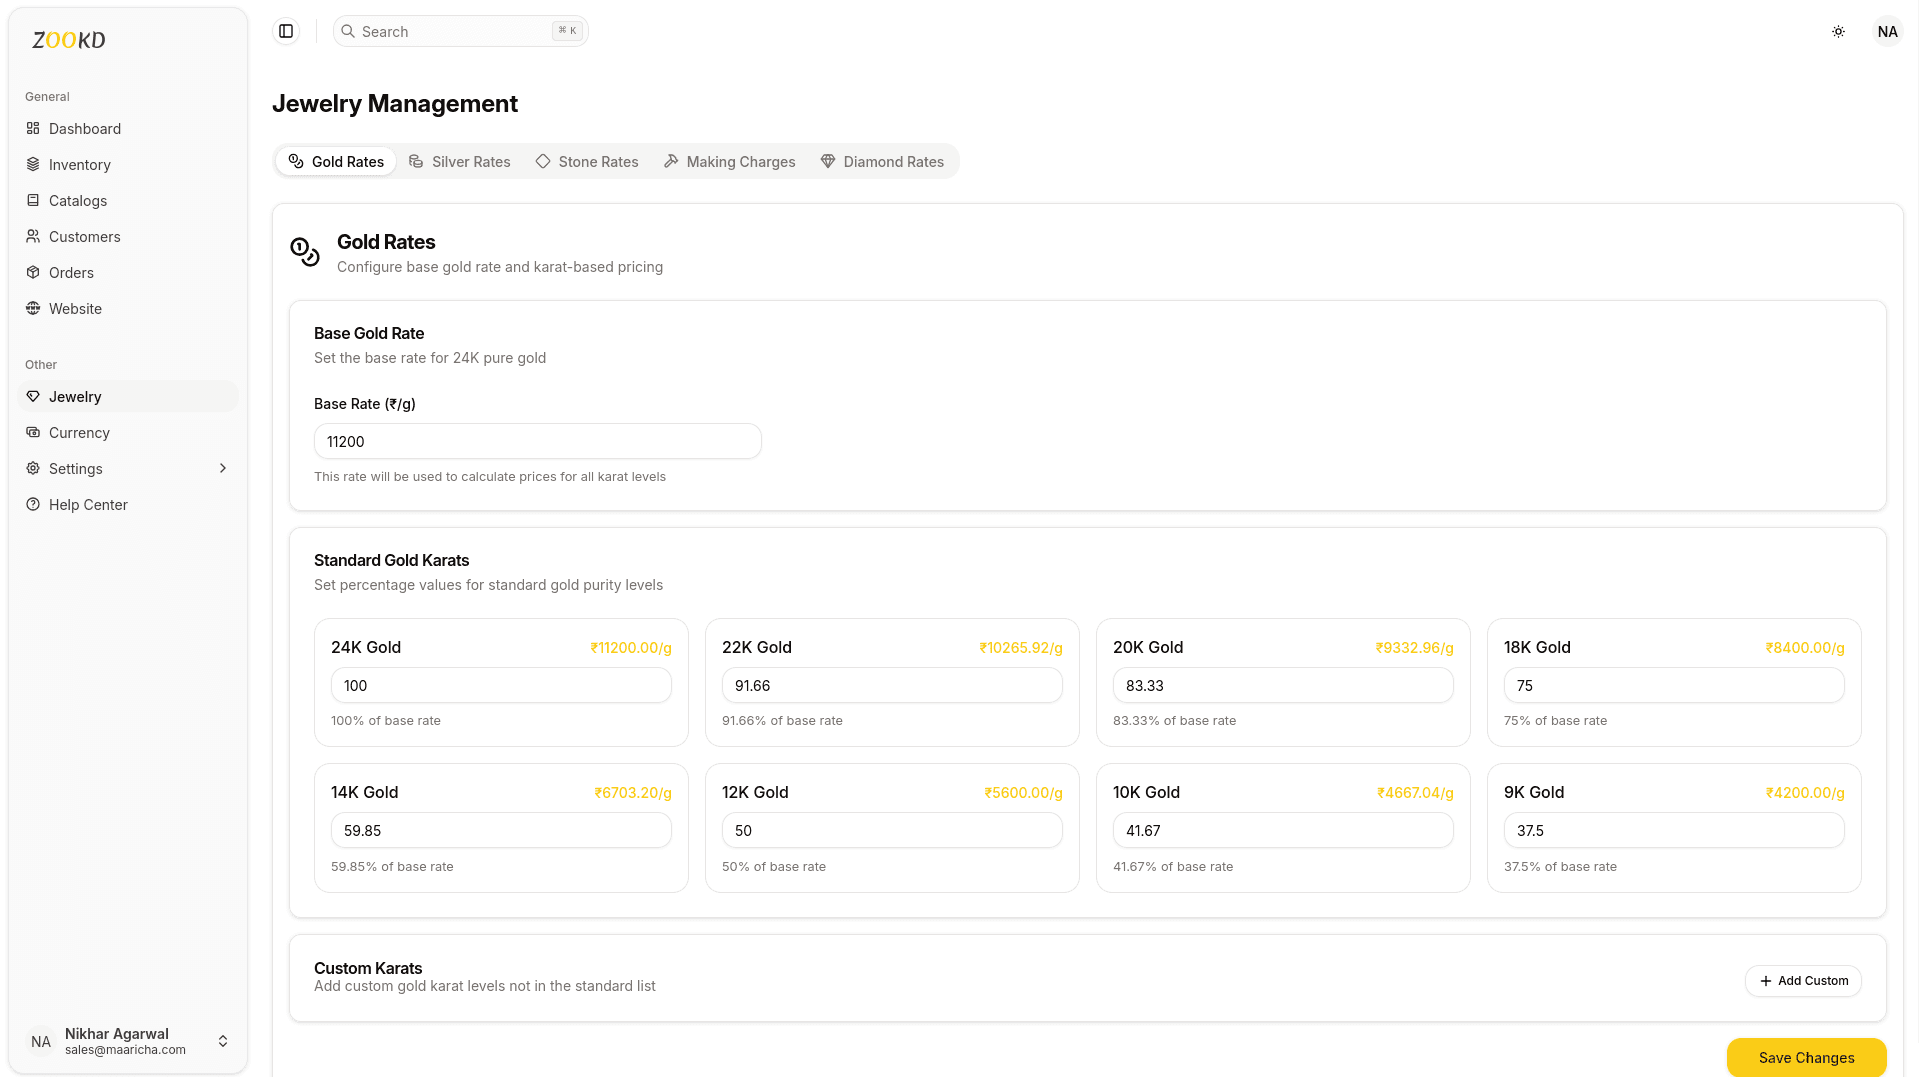Open the Orders section
This screenshot has height=1077, width=1920.
coord(72,272)
